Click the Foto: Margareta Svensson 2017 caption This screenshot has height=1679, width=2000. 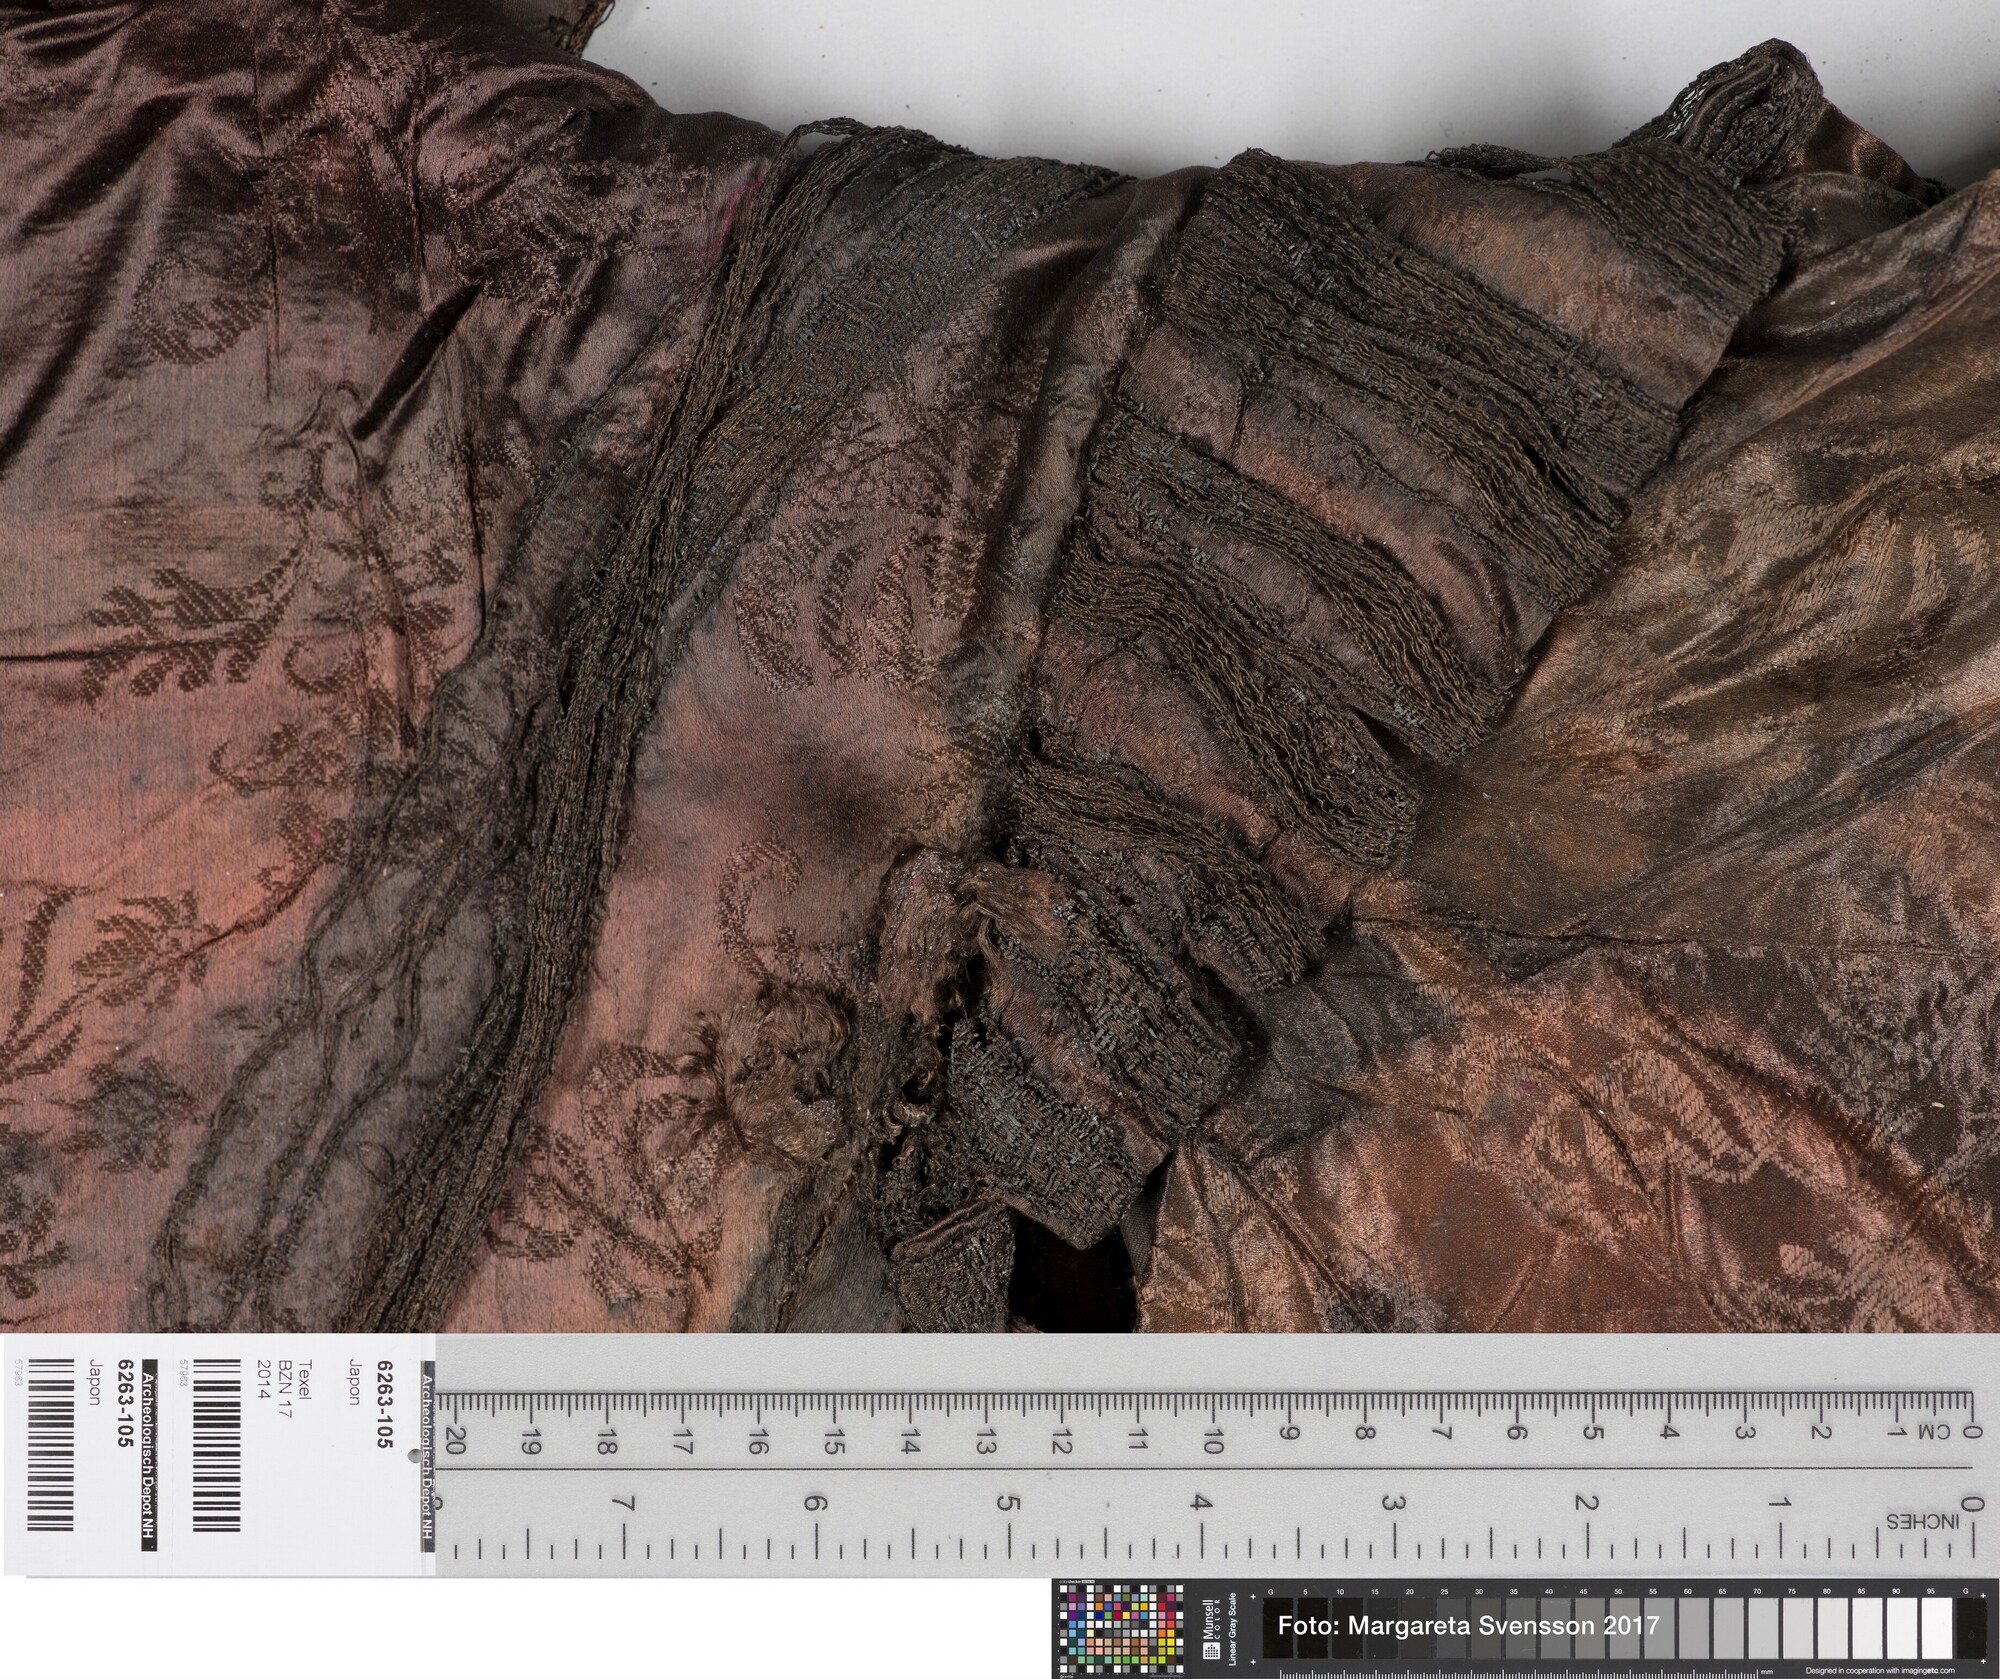tap(1468, 1625)
